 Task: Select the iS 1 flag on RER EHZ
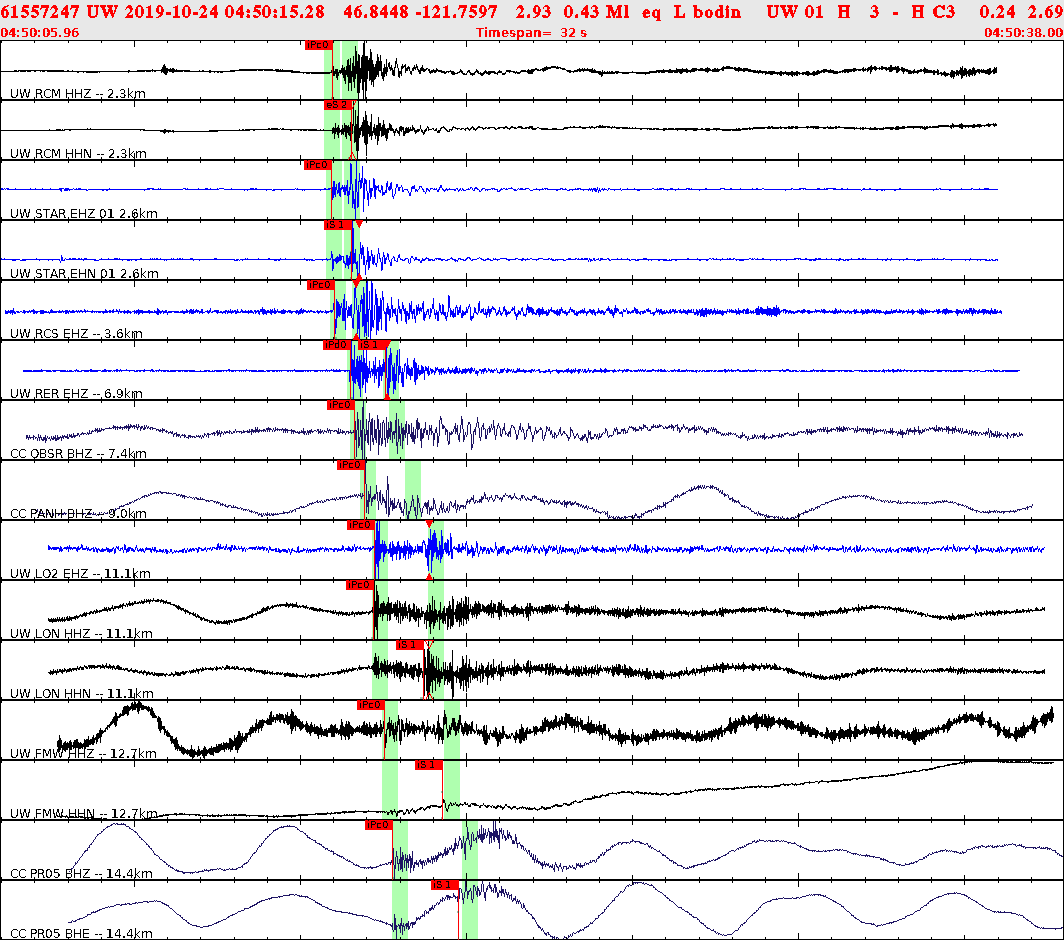point(375,343)
